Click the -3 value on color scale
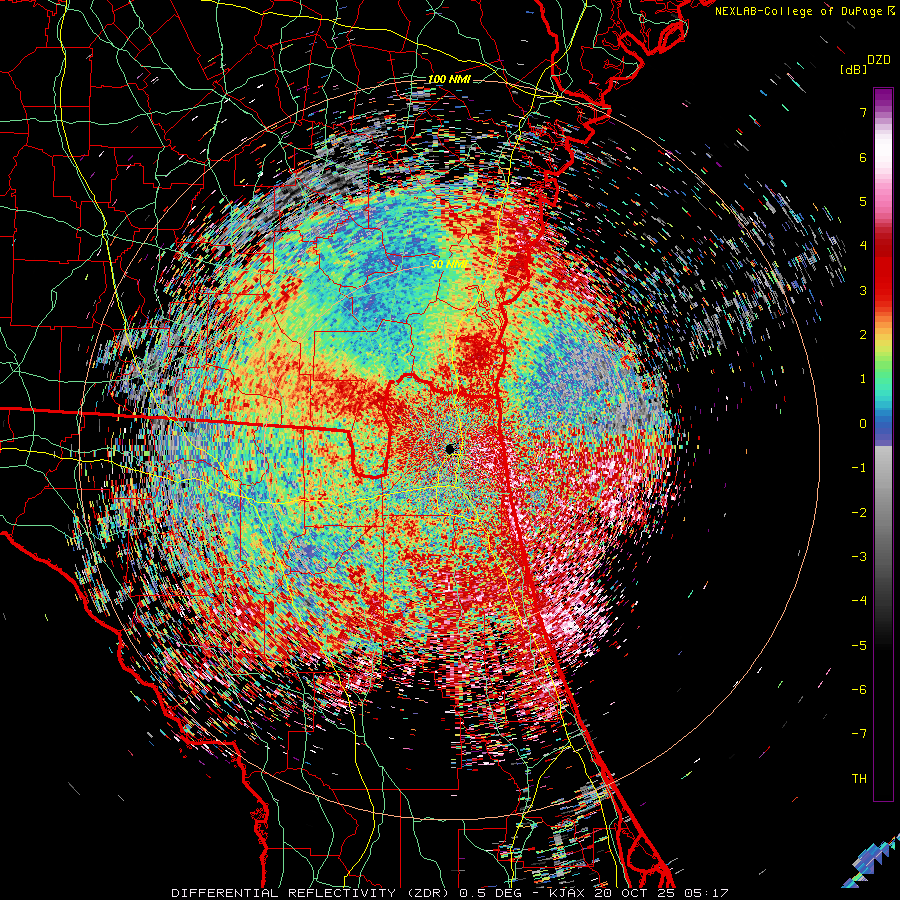900x900 pixels. pos(859,556)
